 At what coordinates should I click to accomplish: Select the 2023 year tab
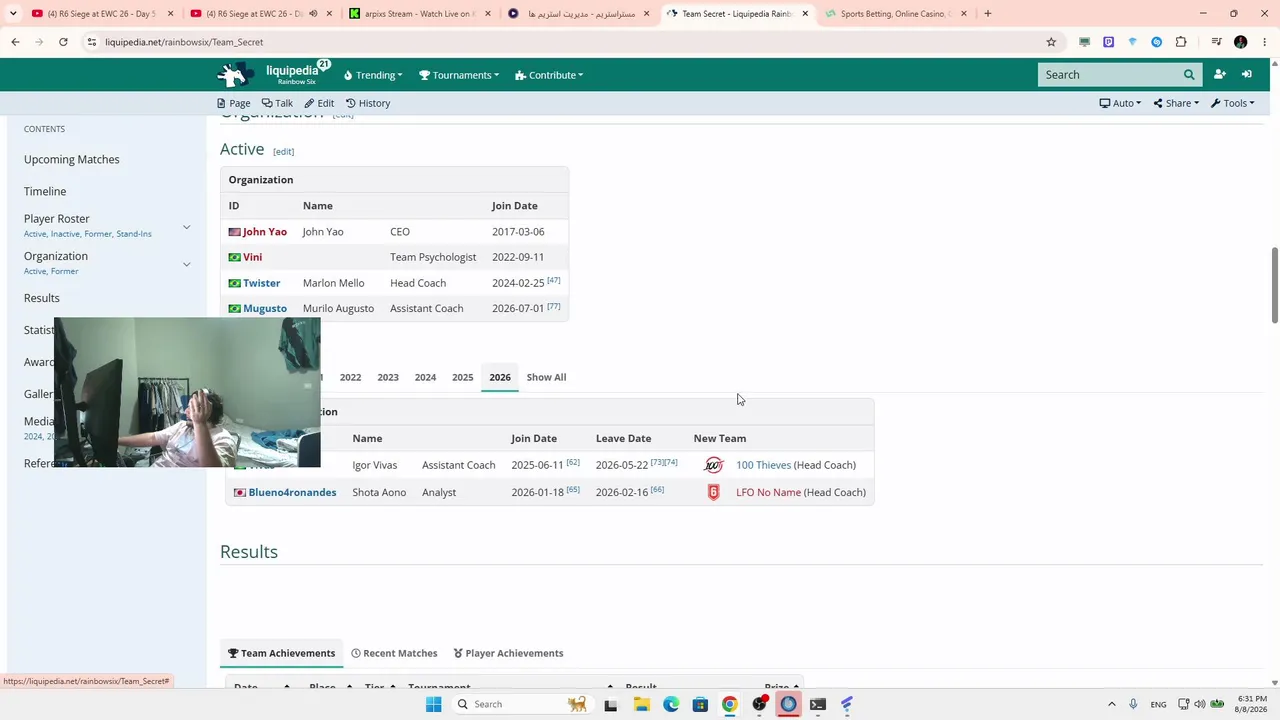click(388, 377)
